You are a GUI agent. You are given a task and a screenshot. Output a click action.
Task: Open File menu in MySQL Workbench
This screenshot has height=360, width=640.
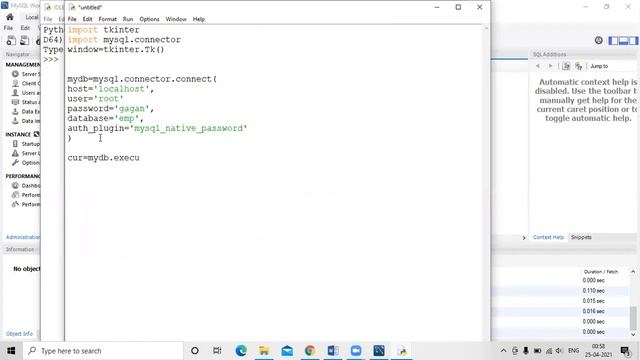(8, 28)
